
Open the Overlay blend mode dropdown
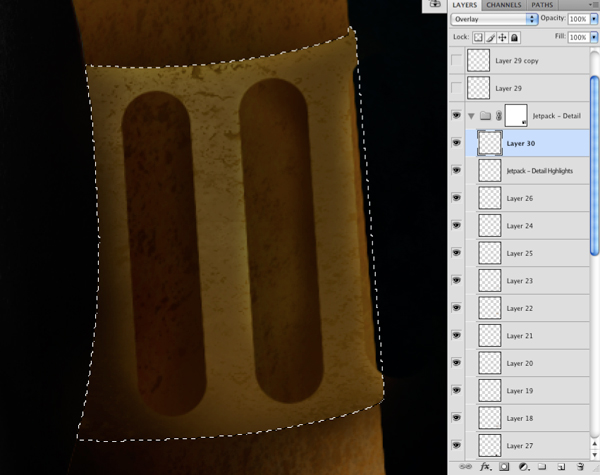494,19
